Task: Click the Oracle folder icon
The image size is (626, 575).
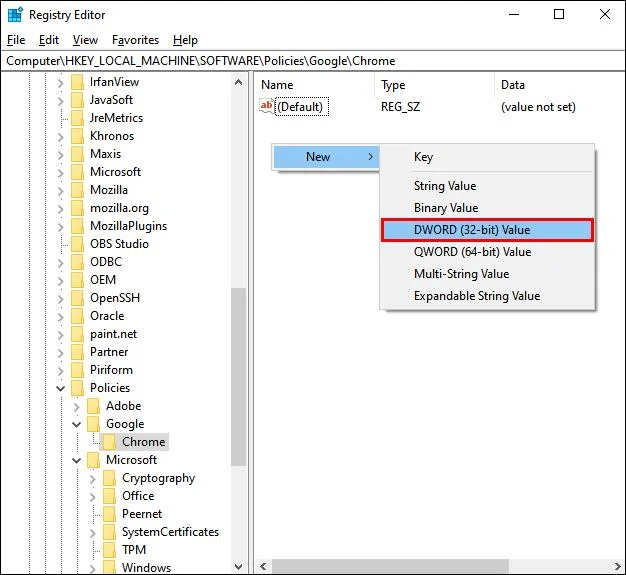Action: click(77, 316)
